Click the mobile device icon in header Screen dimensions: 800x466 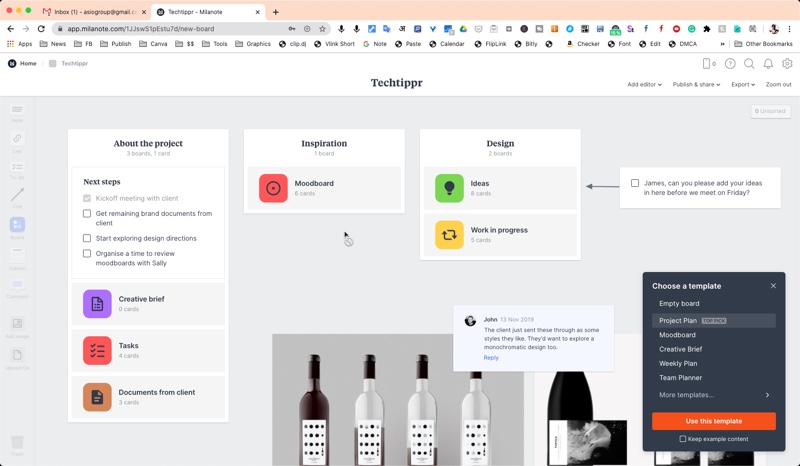(708, 64)
